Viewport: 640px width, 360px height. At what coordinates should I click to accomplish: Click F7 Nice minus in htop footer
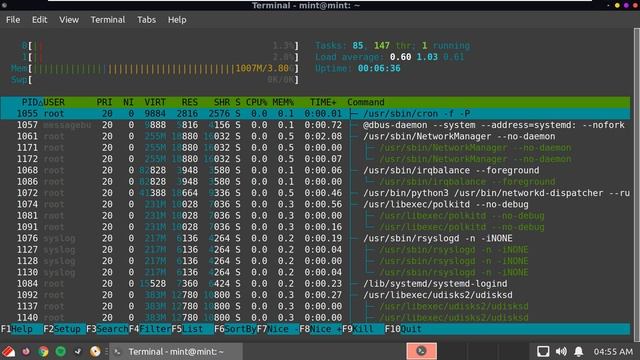point(278,329)
